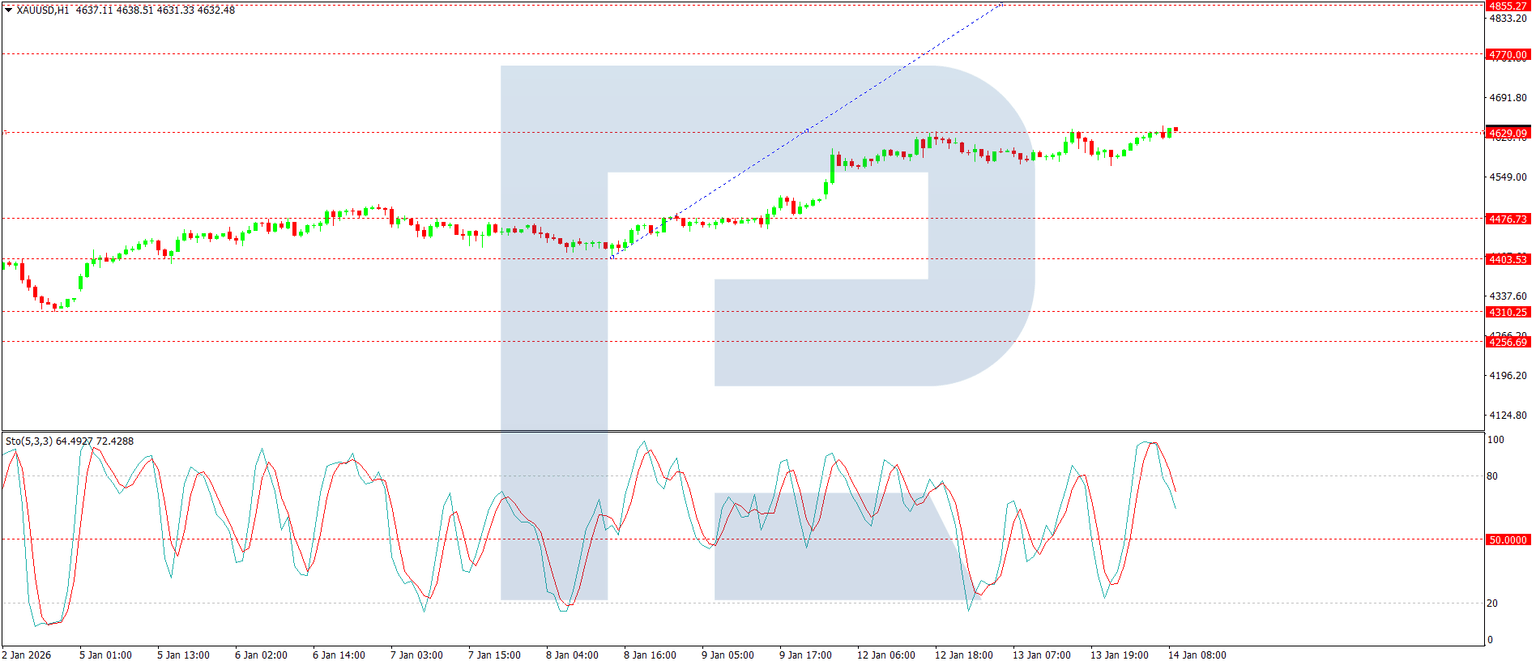Screen dimensions: 1536x665
Task: Click the red 4855.27 price tag
Action: point(1507,7)
